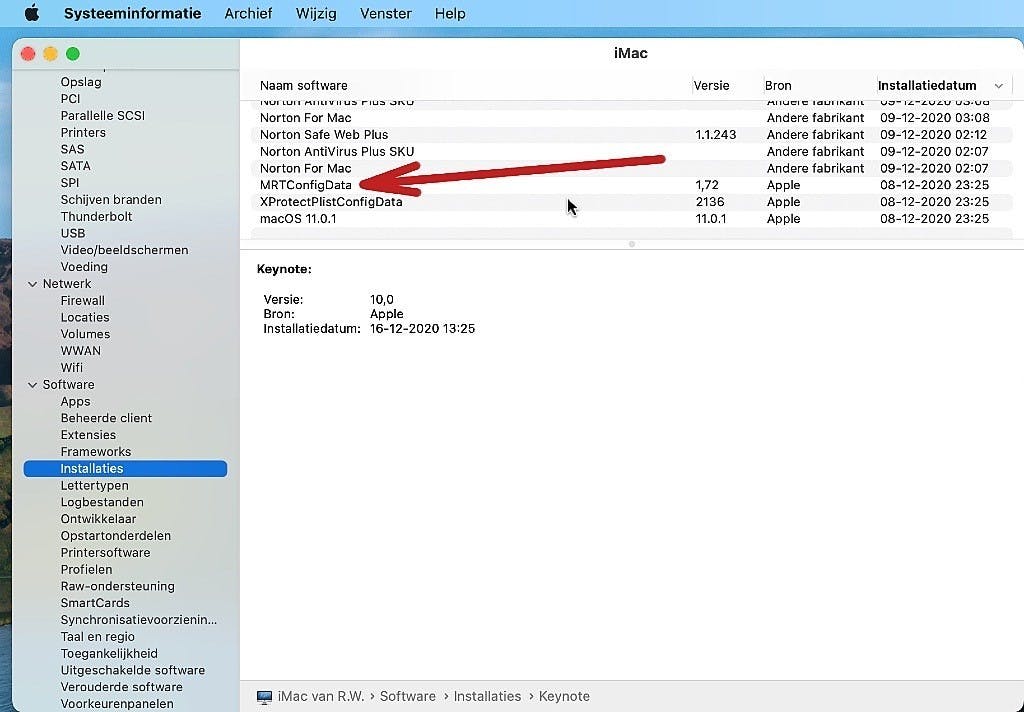Open the Help menu
The width and height of the screenshot is (1024, 712).
450,13
